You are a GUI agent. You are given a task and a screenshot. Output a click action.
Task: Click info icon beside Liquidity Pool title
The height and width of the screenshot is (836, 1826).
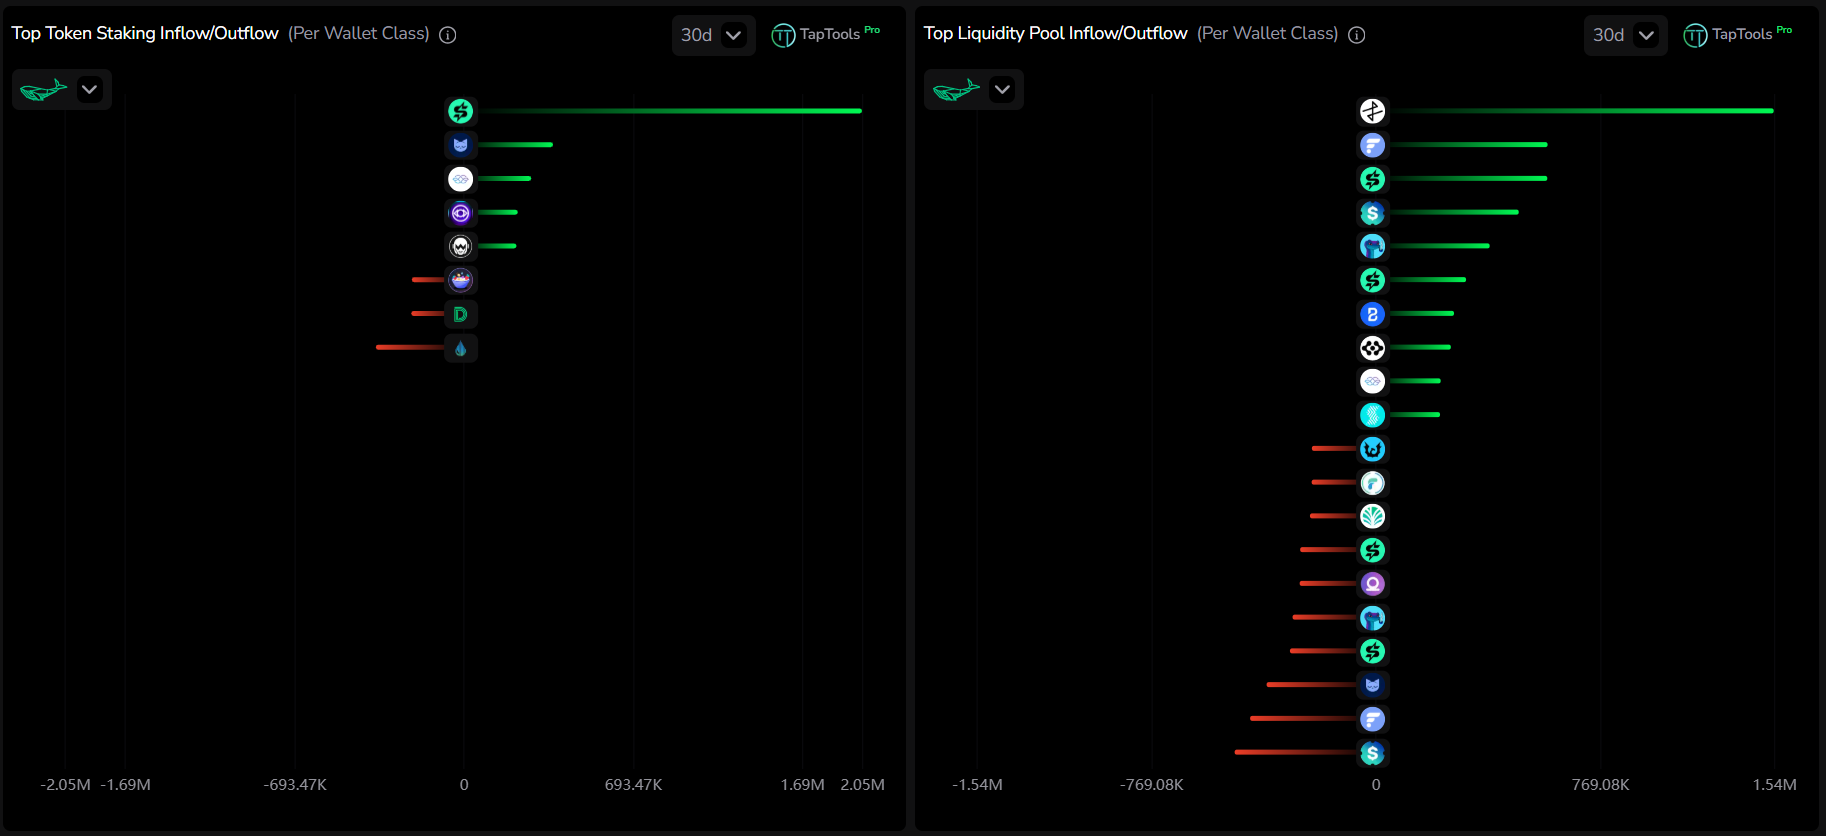coord(1356,35)
